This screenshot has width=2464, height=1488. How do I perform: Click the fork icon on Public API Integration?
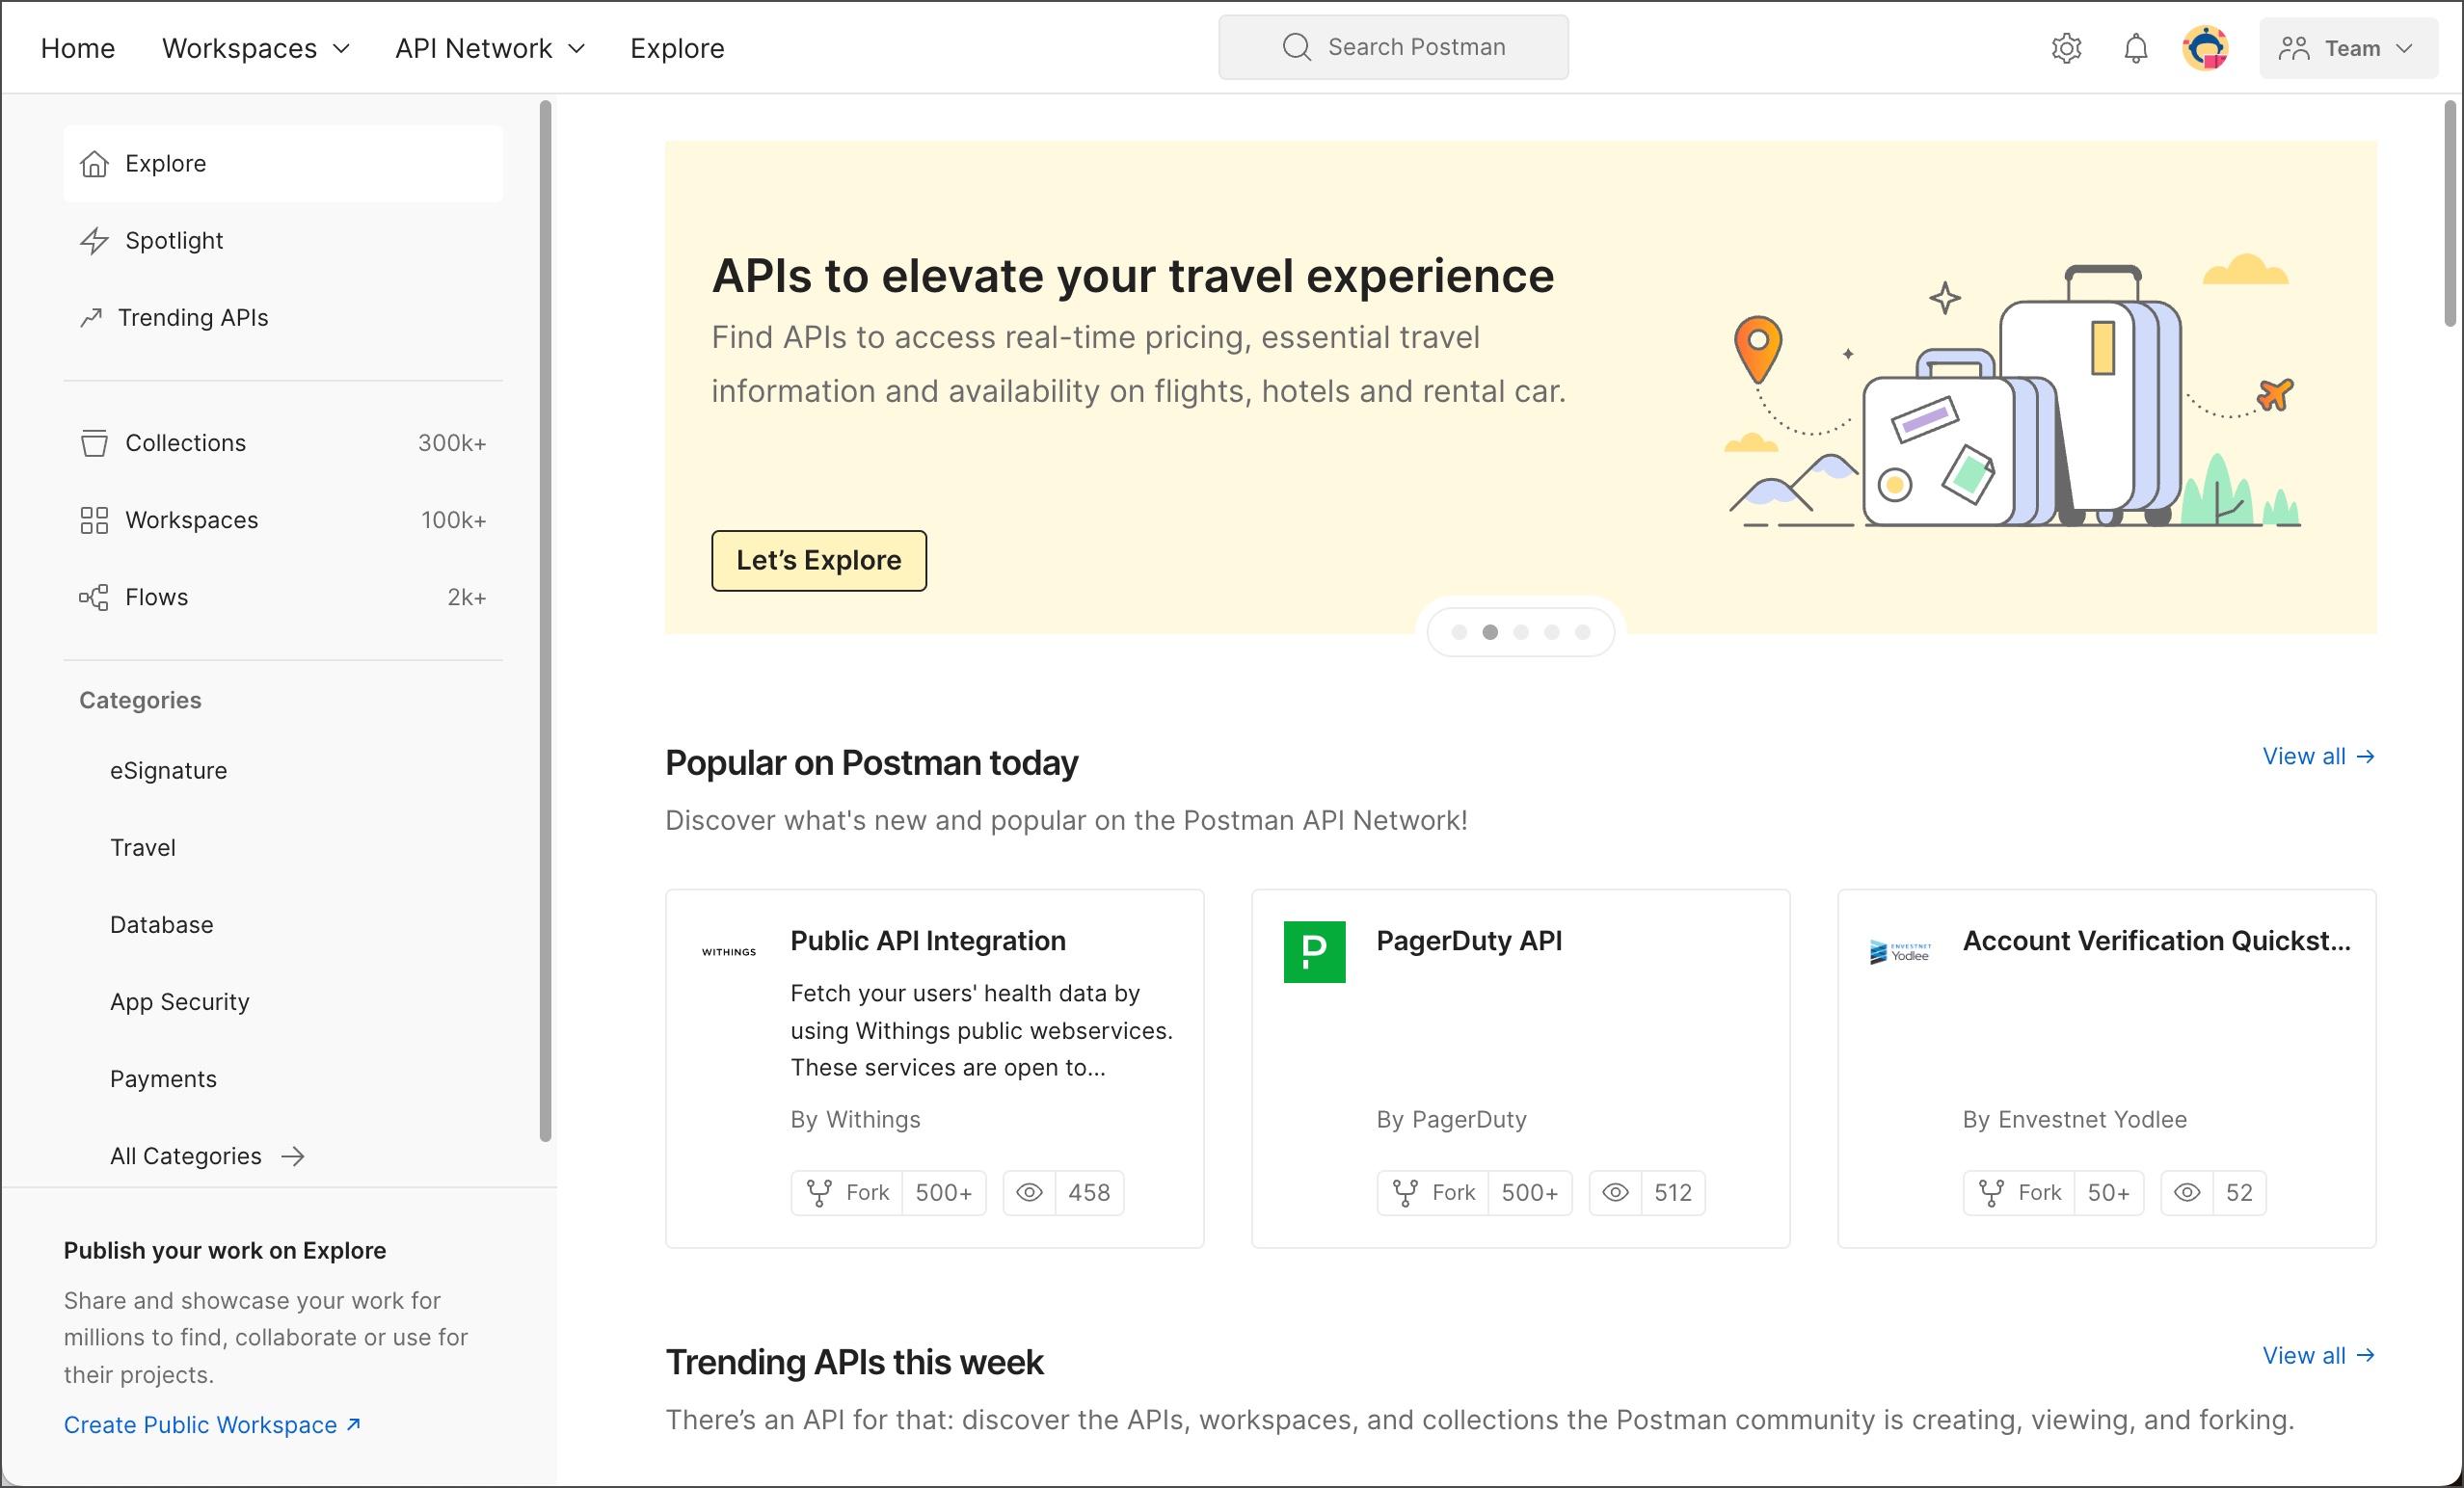pyautogui.click(x=819, y=1192)
